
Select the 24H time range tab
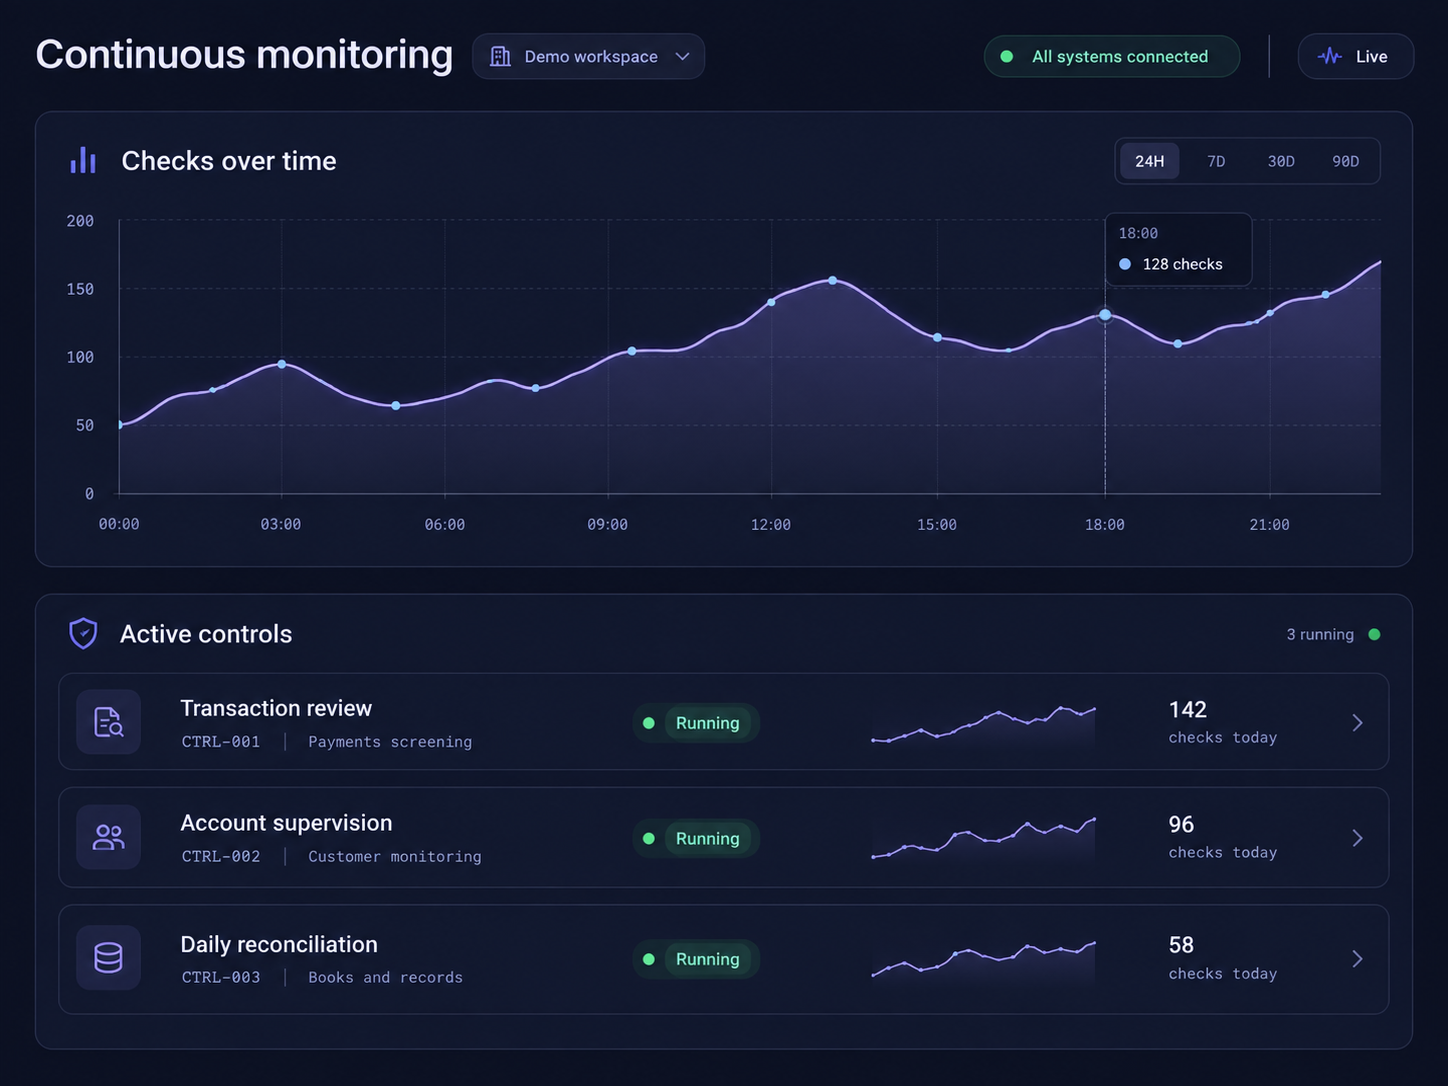coord(1149,161)
